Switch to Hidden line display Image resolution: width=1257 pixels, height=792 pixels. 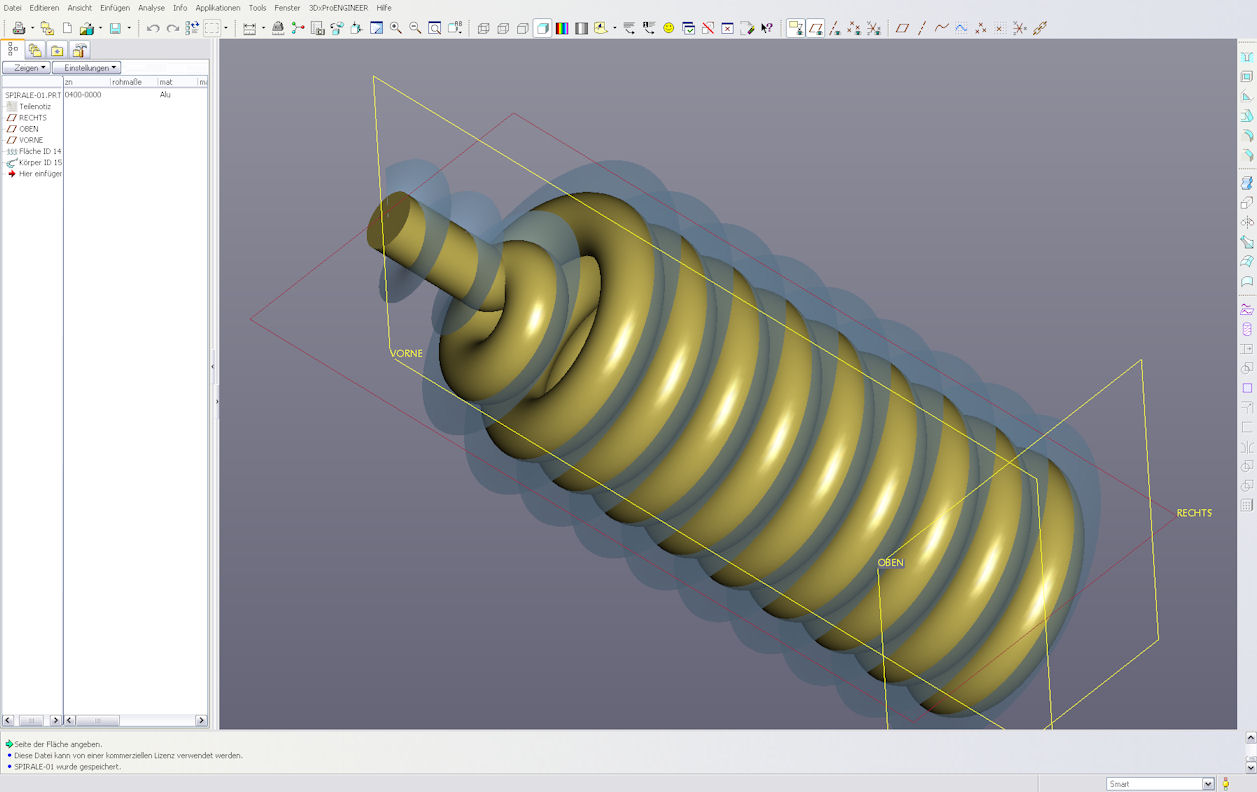[503, 28]
